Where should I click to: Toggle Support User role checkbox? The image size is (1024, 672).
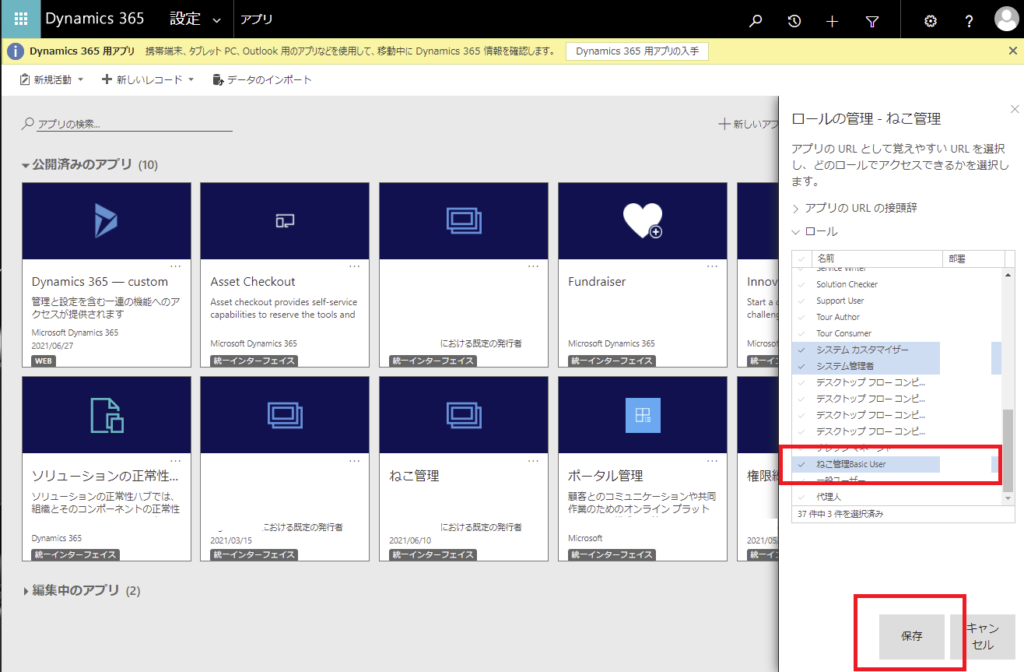tap(801, 301)
